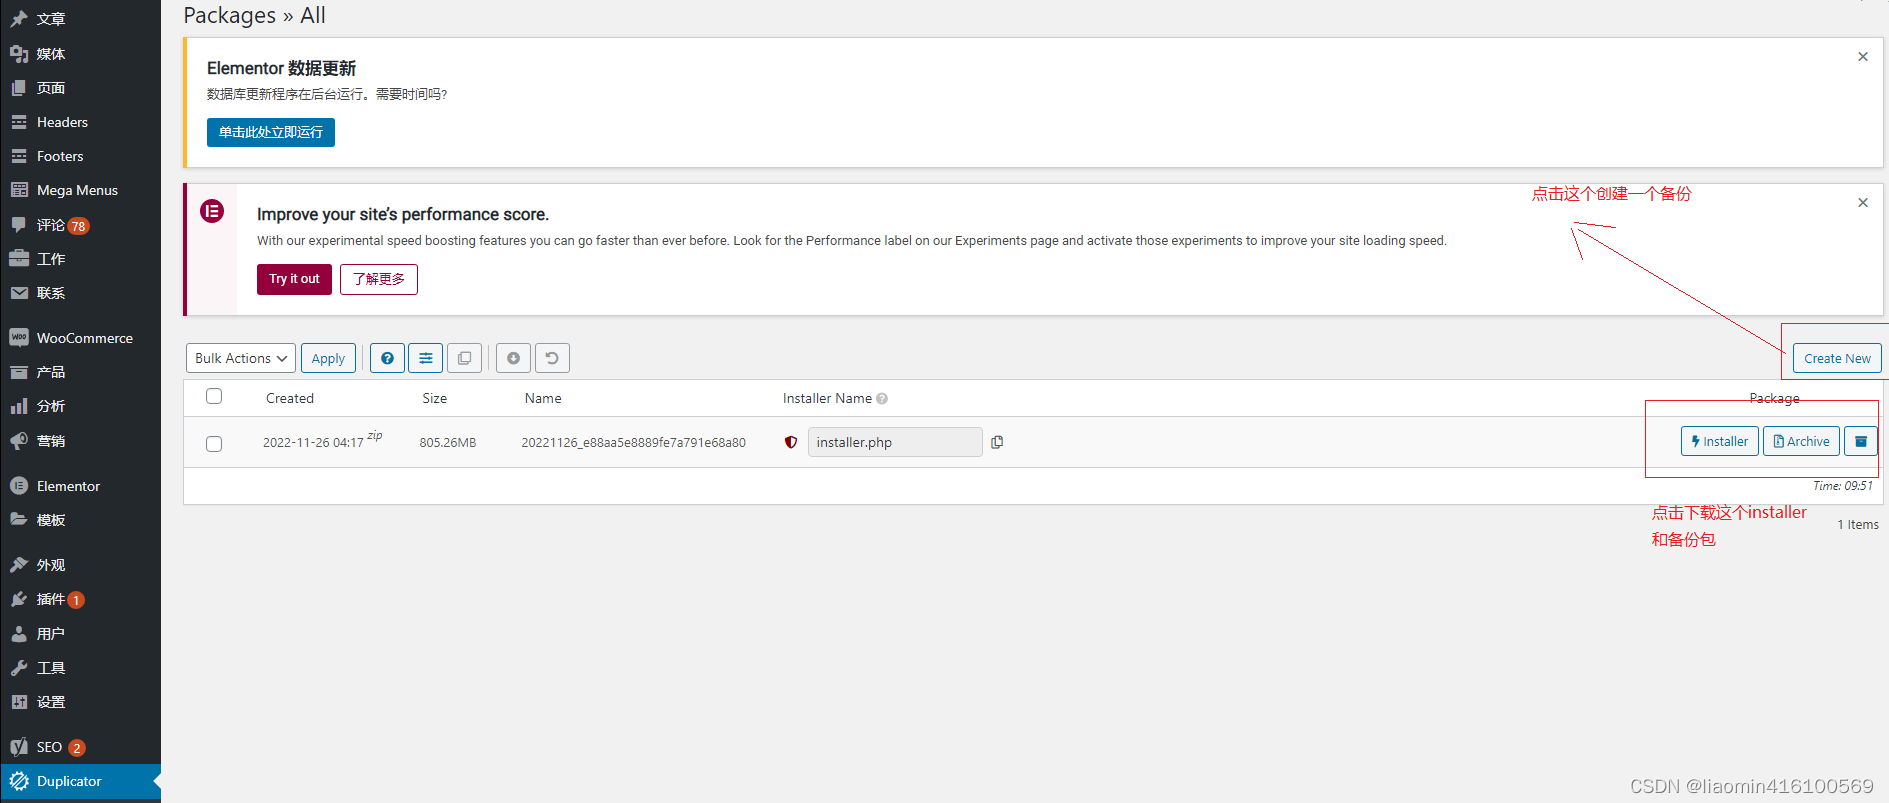Open 模板 templates menu item
The width and height of the screenshot is (1889, 803).
point(51,520)
